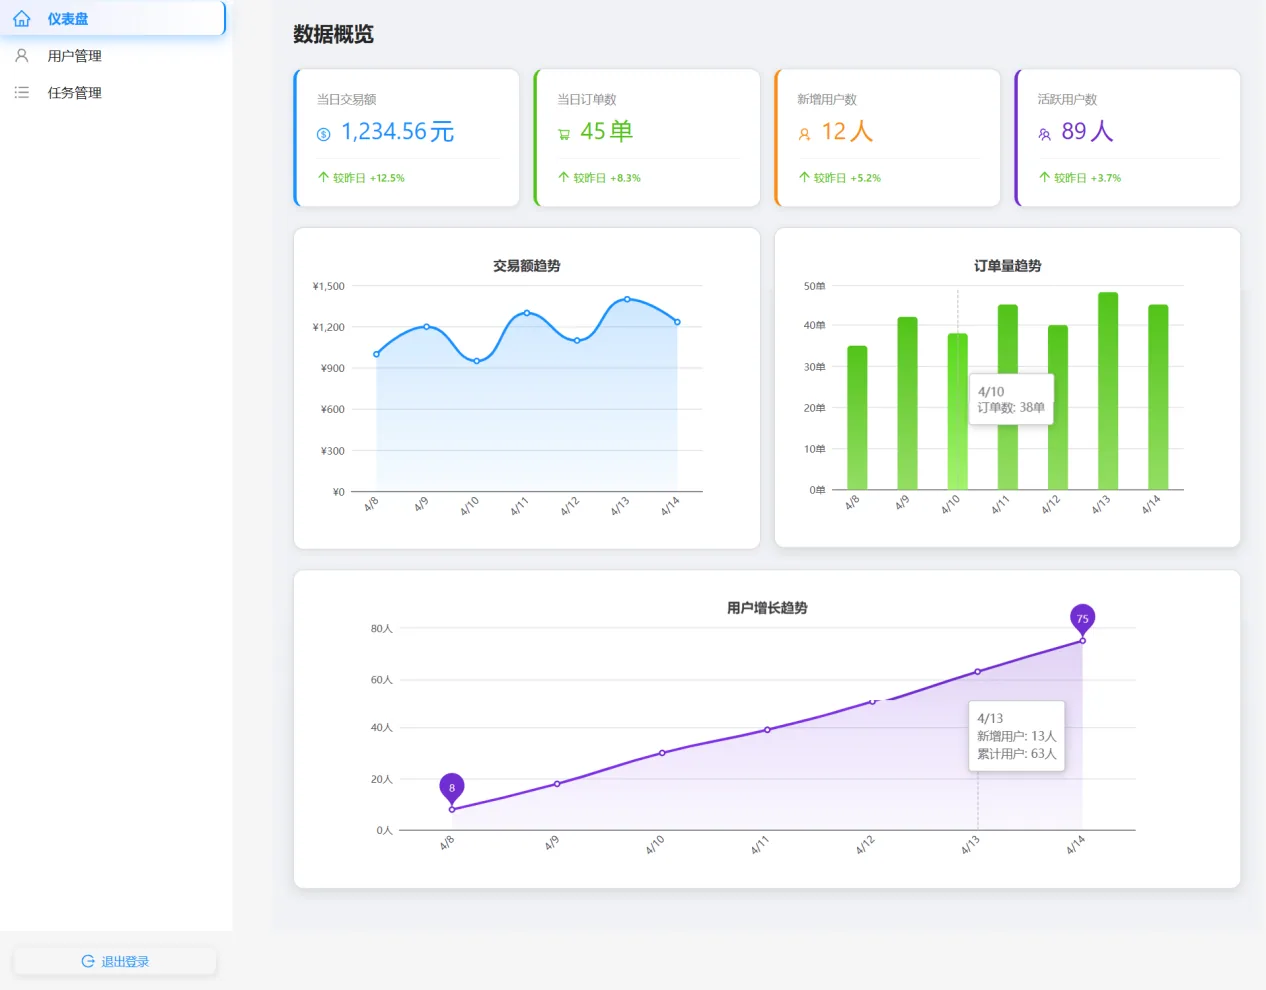Click the 4/8 bar in 订单量趋势 chart

pyautogui.click(x=857, y=418)
